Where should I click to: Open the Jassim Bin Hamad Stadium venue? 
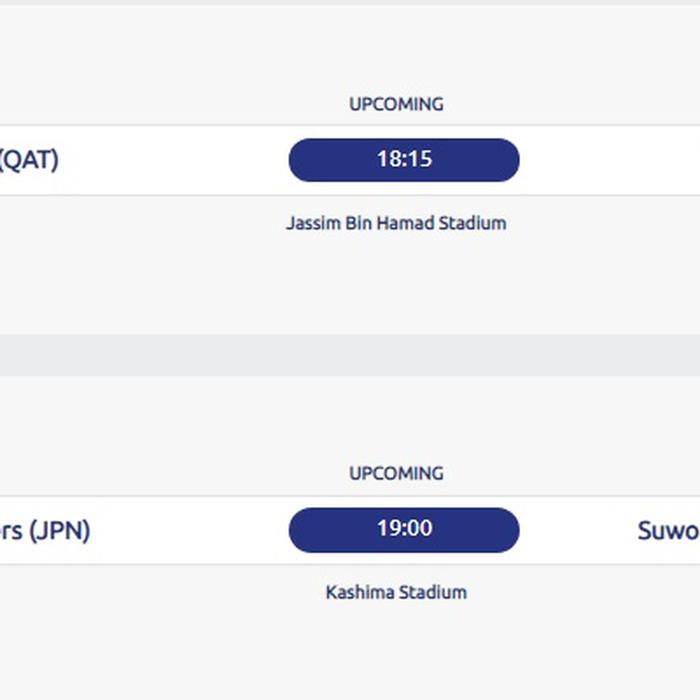pos(396,223)
